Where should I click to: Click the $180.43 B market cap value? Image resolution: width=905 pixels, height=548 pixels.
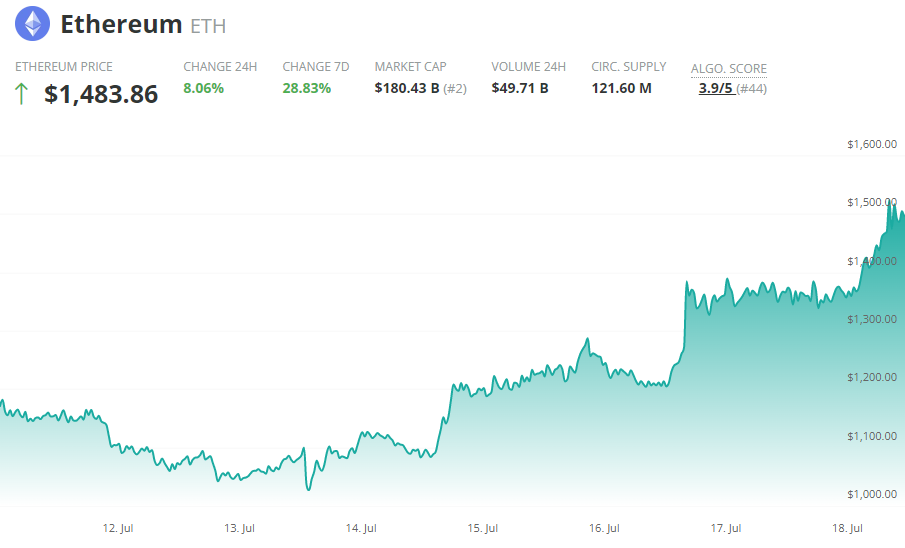[x=407, y=88]
